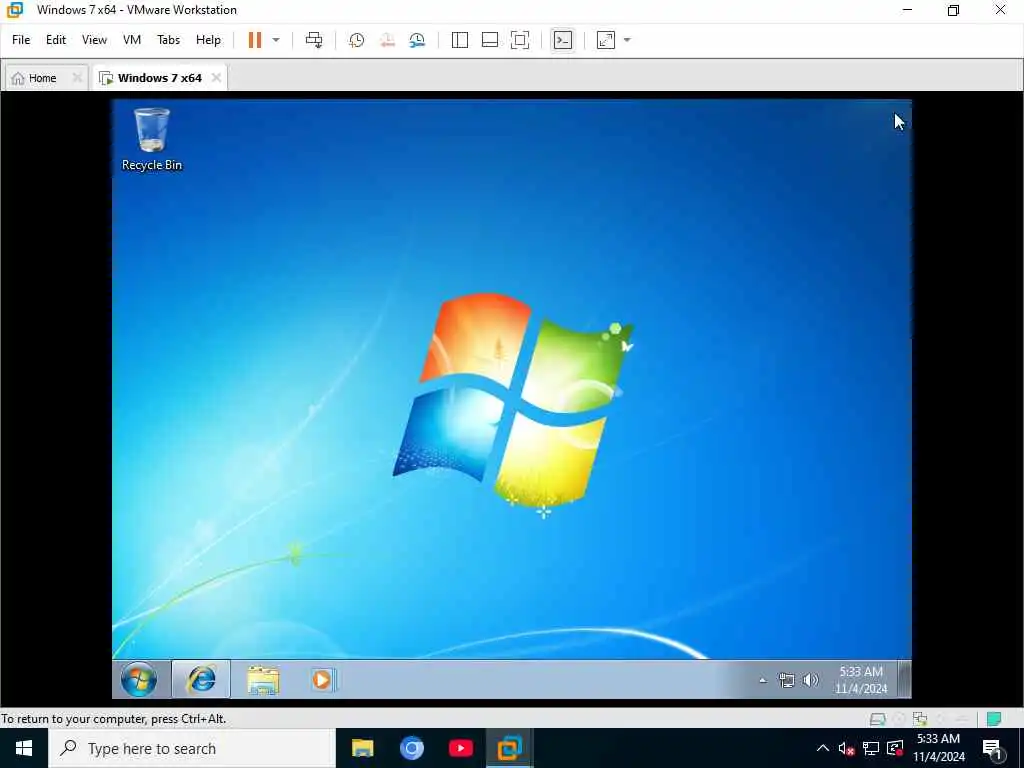The image size is (1024, 768).
Task: Enter full screen mode
Action: point(520,40)
